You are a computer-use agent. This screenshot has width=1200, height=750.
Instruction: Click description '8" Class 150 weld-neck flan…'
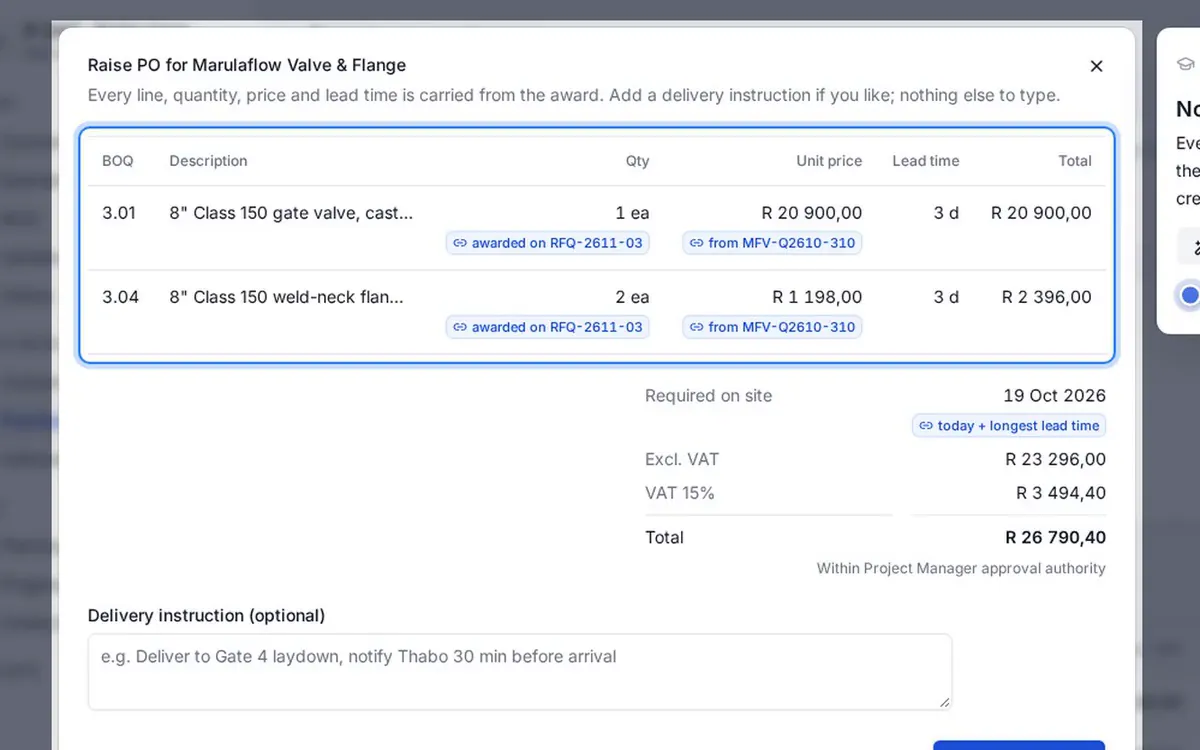pyautogui.click(x=287, y=297)
